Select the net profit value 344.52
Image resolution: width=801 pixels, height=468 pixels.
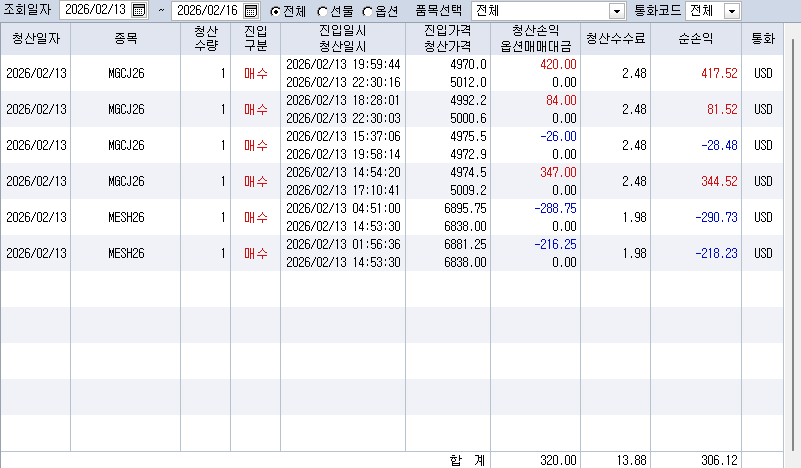[719, 181]
